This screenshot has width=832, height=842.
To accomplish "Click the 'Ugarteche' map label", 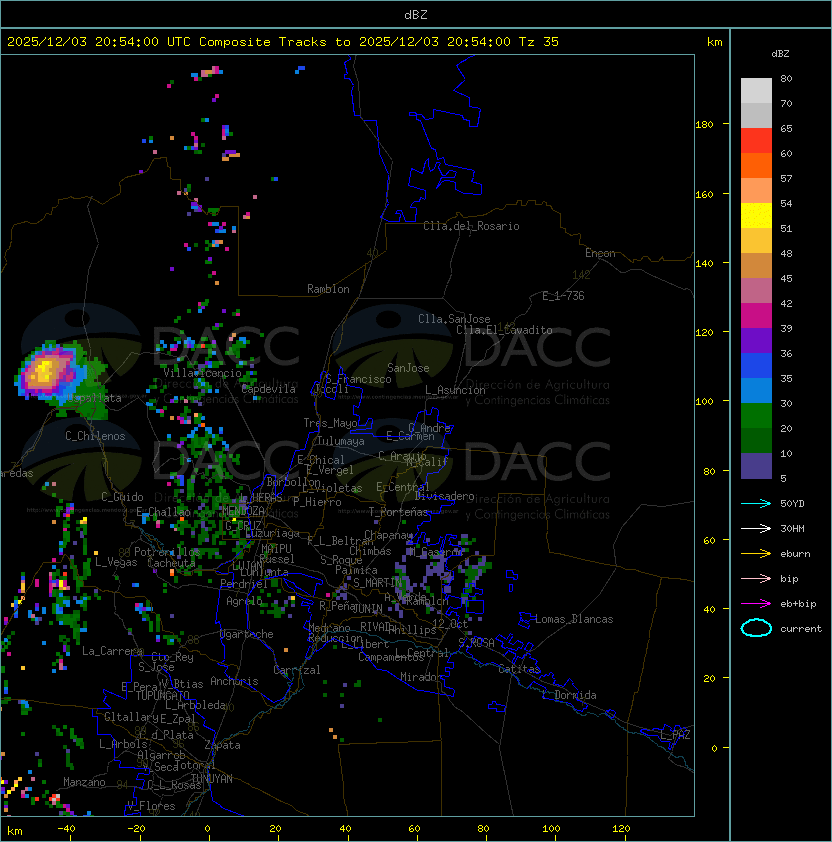I will click(x=247, y=634).
